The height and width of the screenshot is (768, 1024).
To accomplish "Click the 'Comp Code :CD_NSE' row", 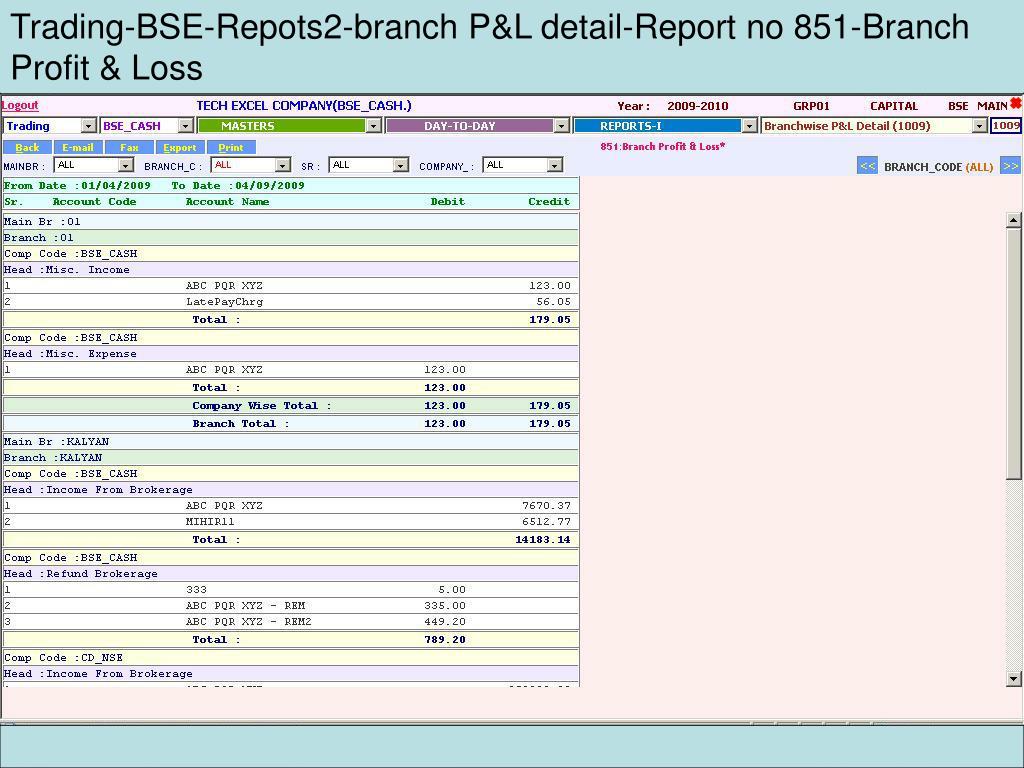I will click(x=291, y=658).
